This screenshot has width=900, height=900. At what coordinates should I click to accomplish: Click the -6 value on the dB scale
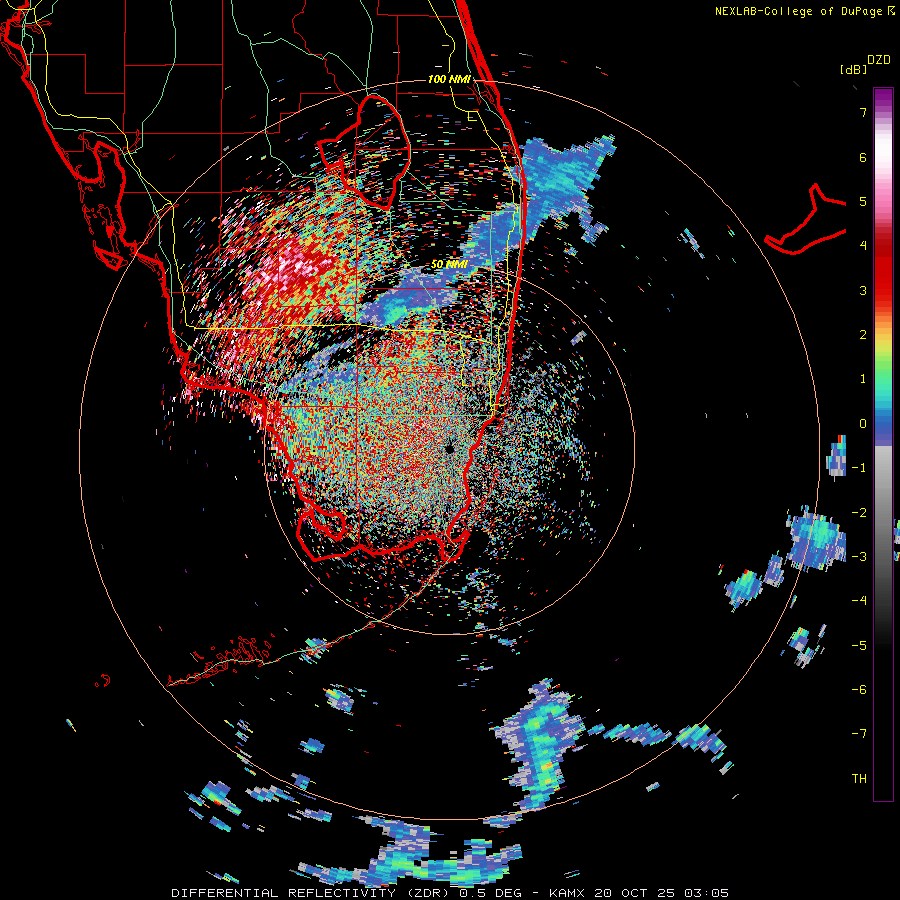(859, 690)
